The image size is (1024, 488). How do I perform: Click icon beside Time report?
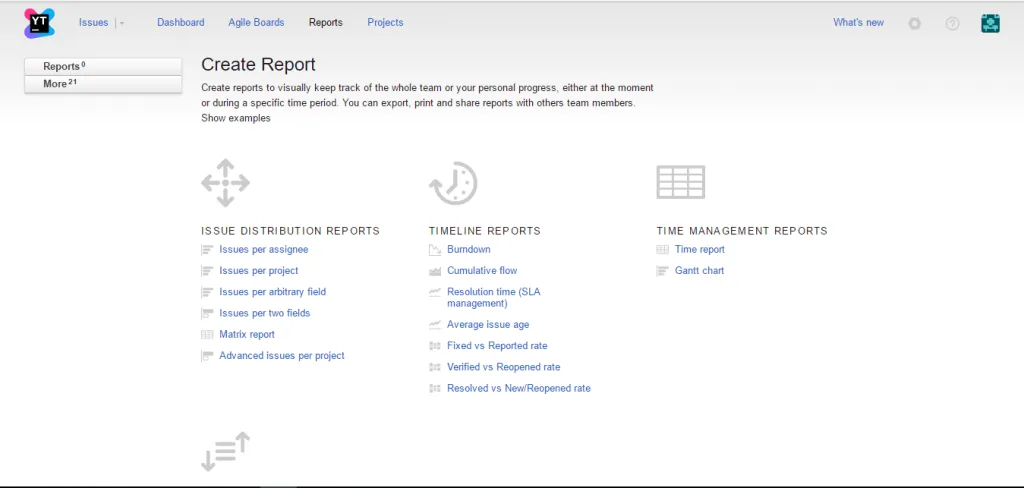coord(662,250)
